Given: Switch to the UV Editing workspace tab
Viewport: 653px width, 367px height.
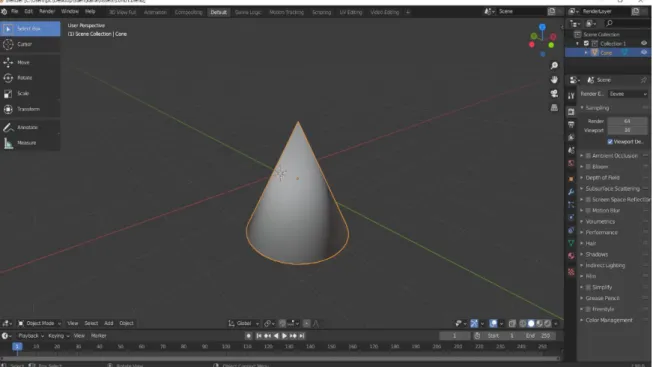Looking at the screenshot, I should point(351,12).
